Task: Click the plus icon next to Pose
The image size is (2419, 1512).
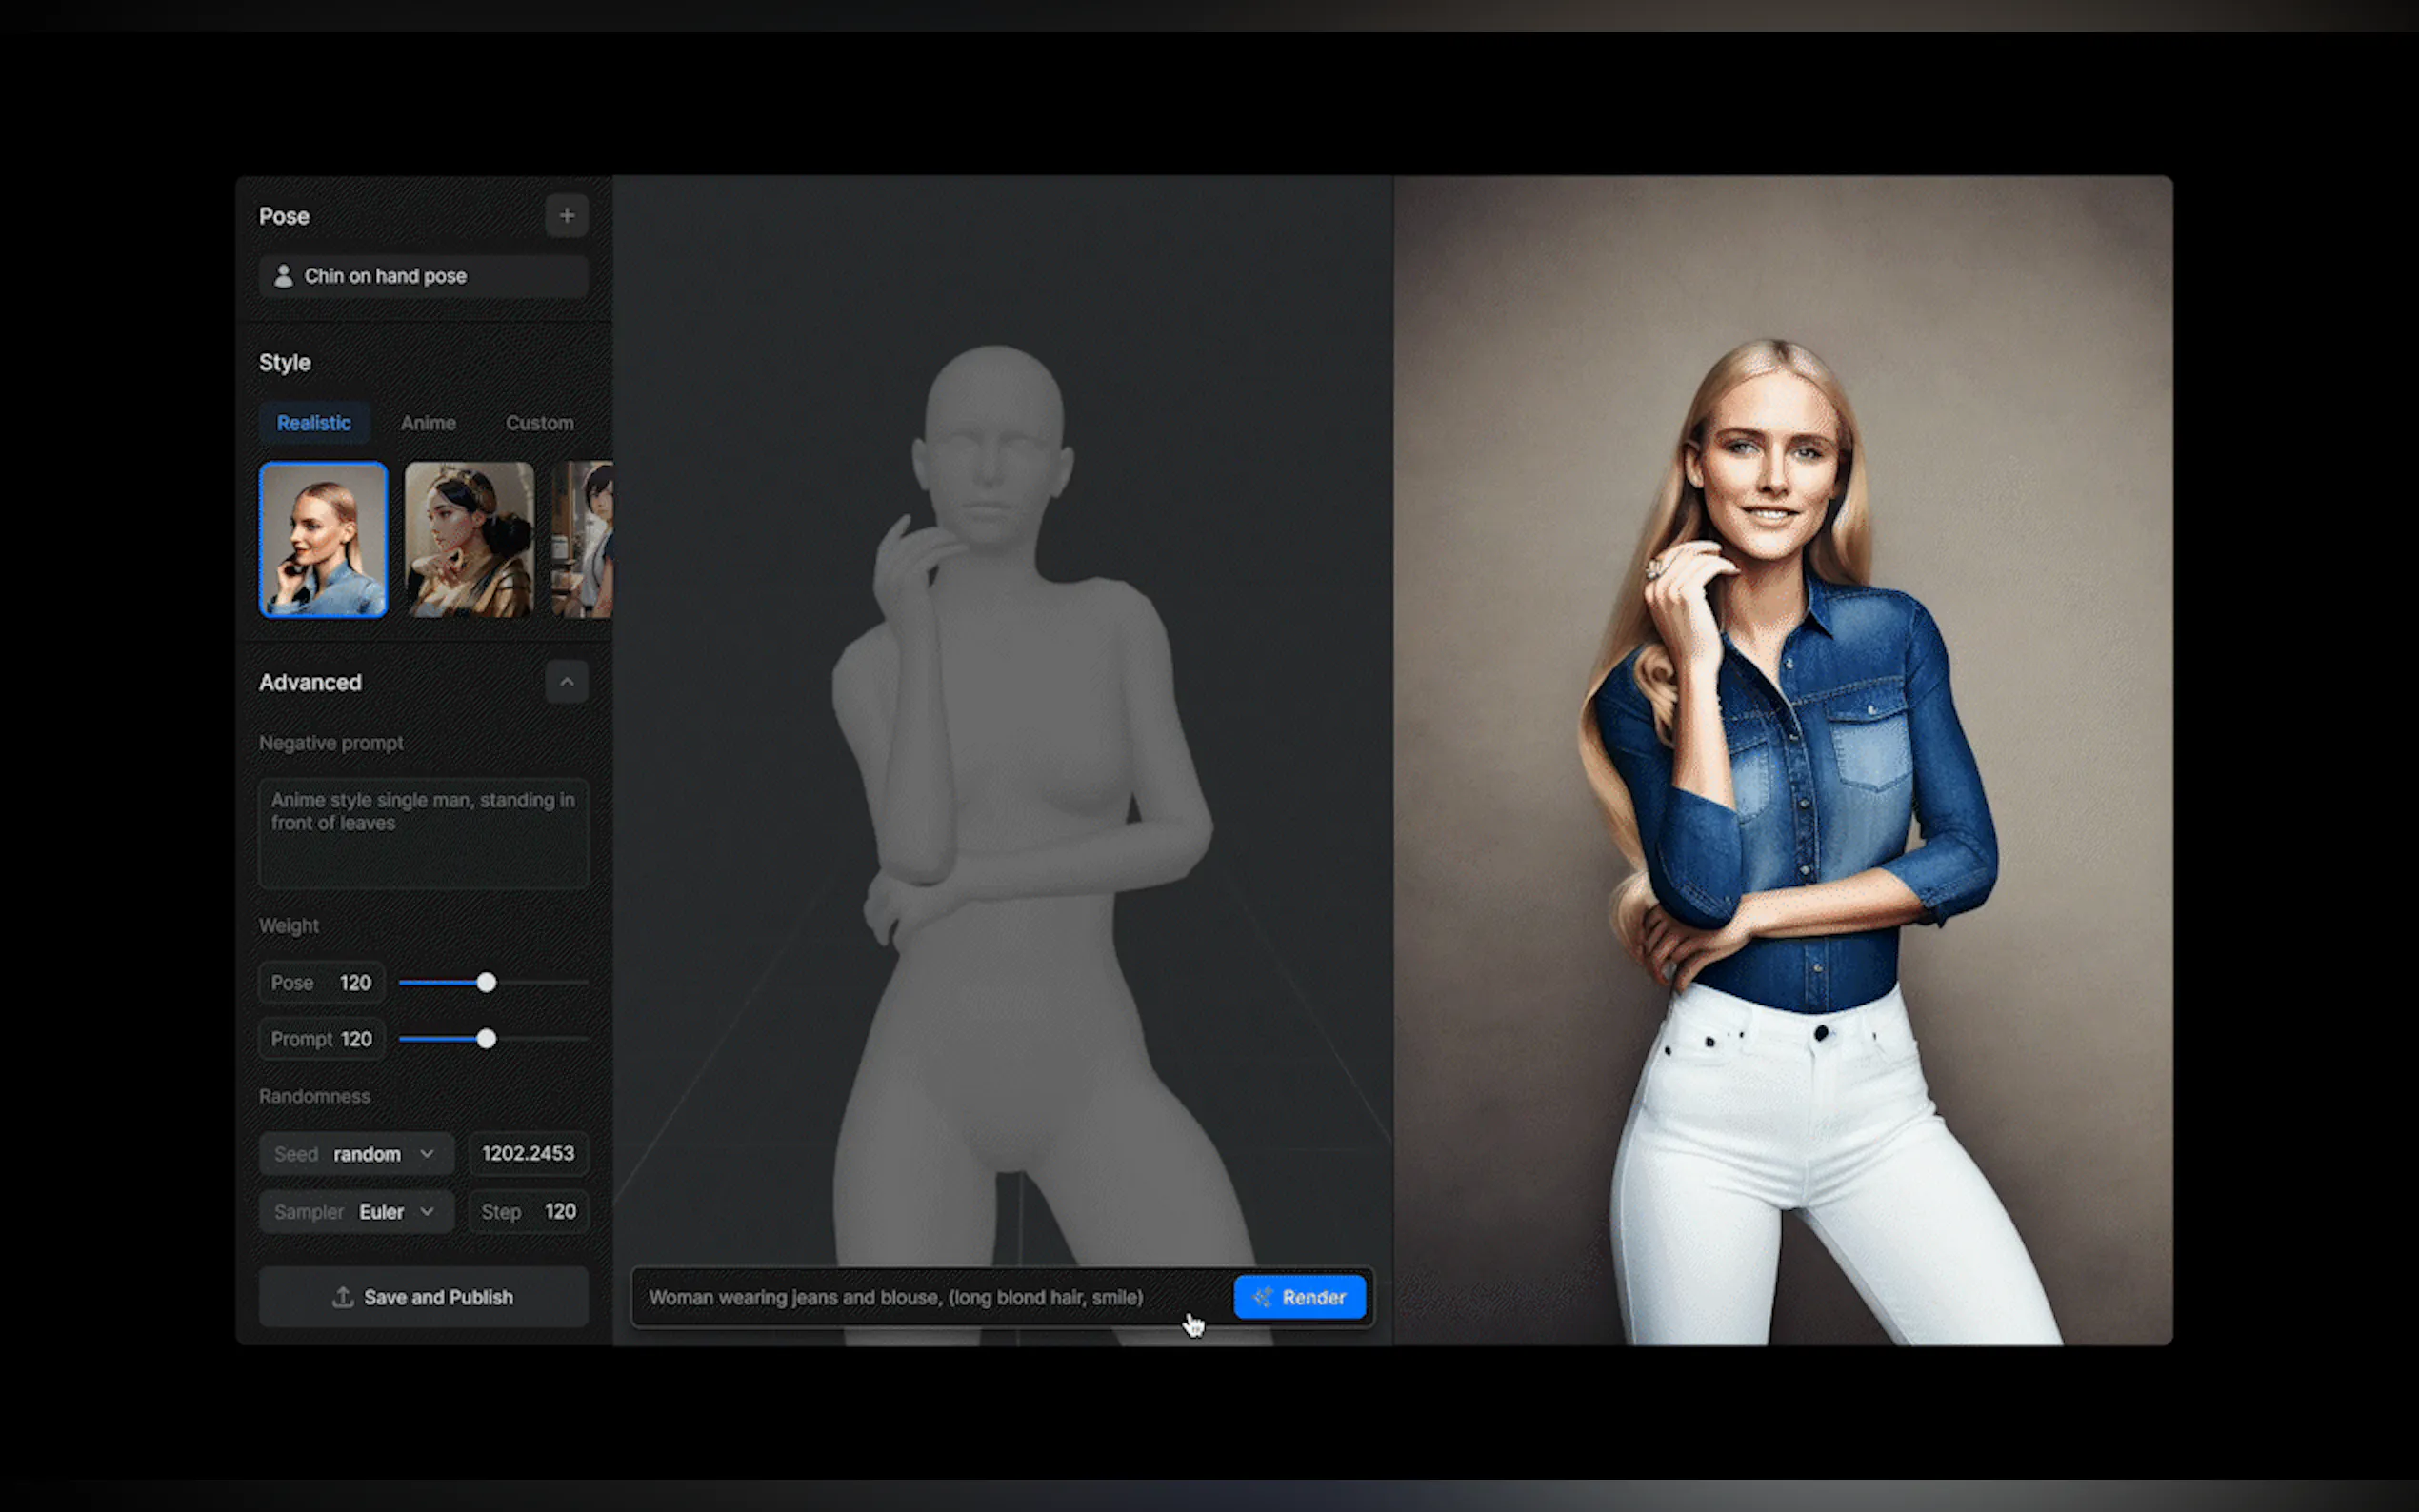Action: (x=566, y=215)
